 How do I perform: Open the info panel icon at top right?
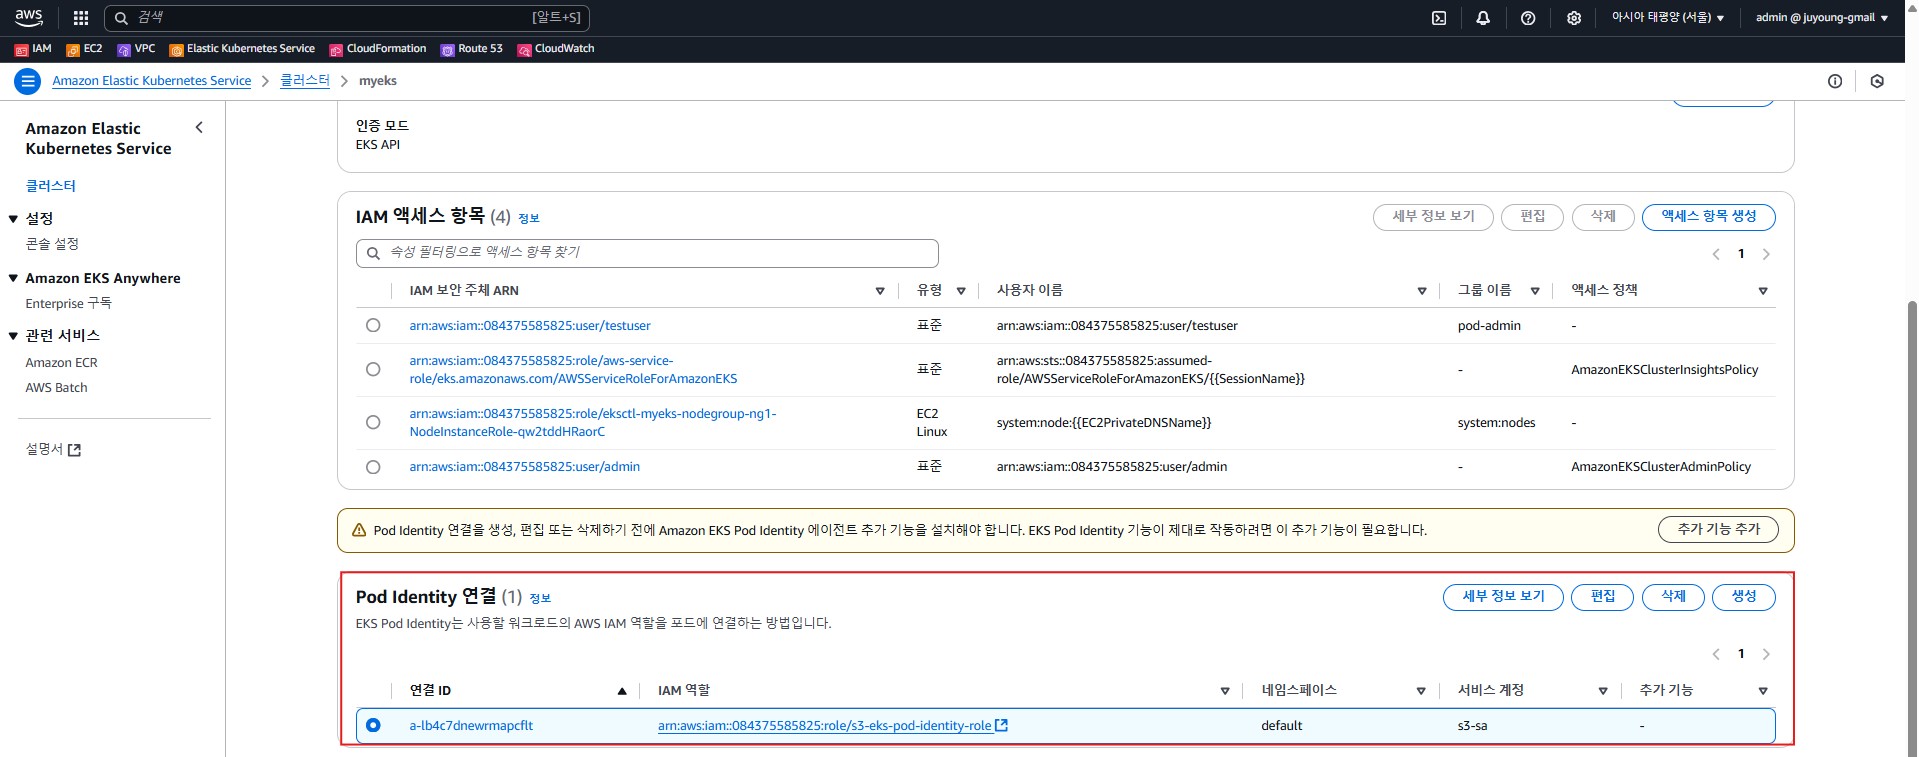1835,81
